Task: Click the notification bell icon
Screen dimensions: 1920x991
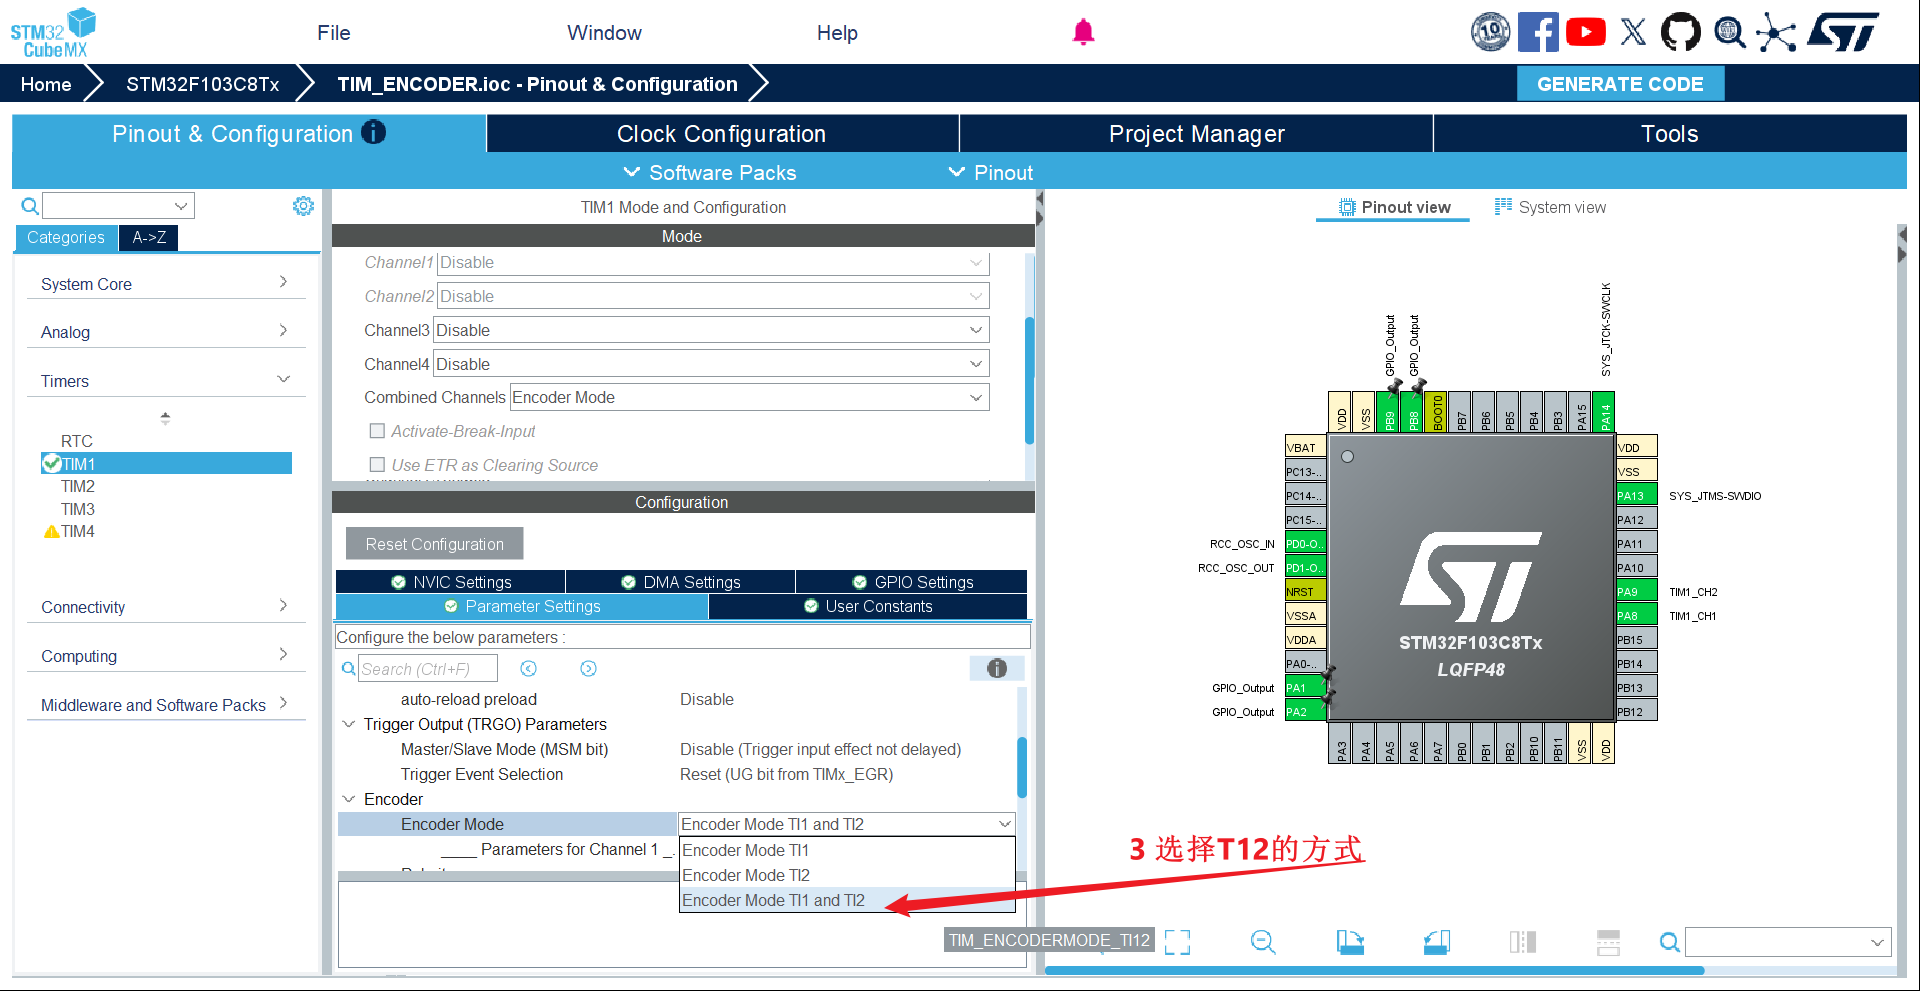Action: 1083,32
